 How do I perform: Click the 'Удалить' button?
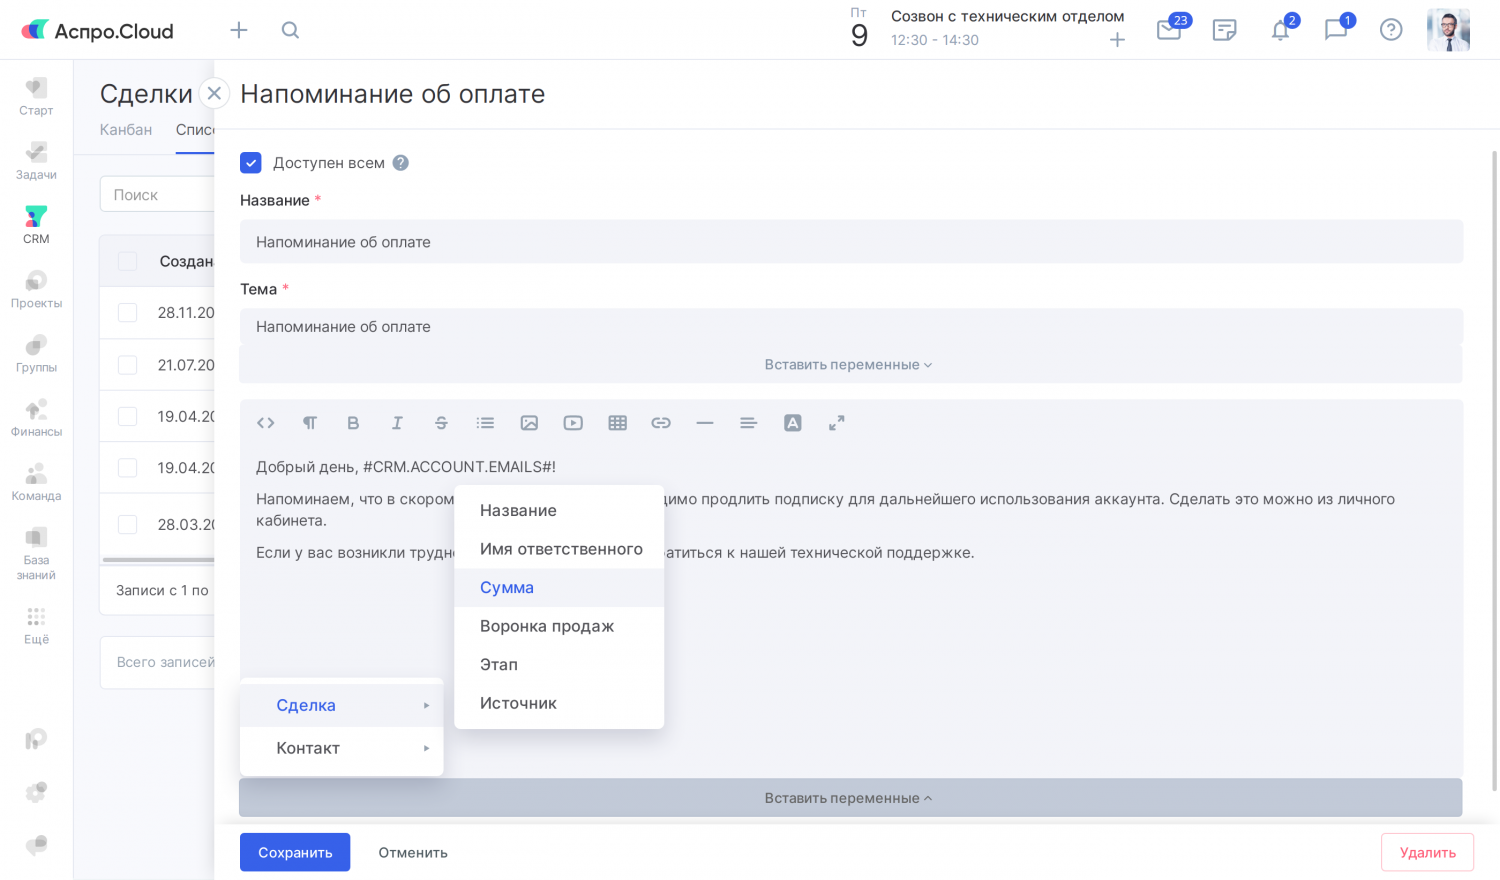click(x=1427, y=853)
